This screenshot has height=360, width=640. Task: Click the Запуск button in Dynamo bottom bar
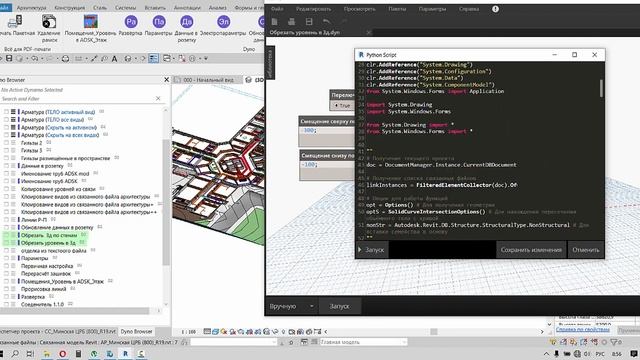coord(339,306)
